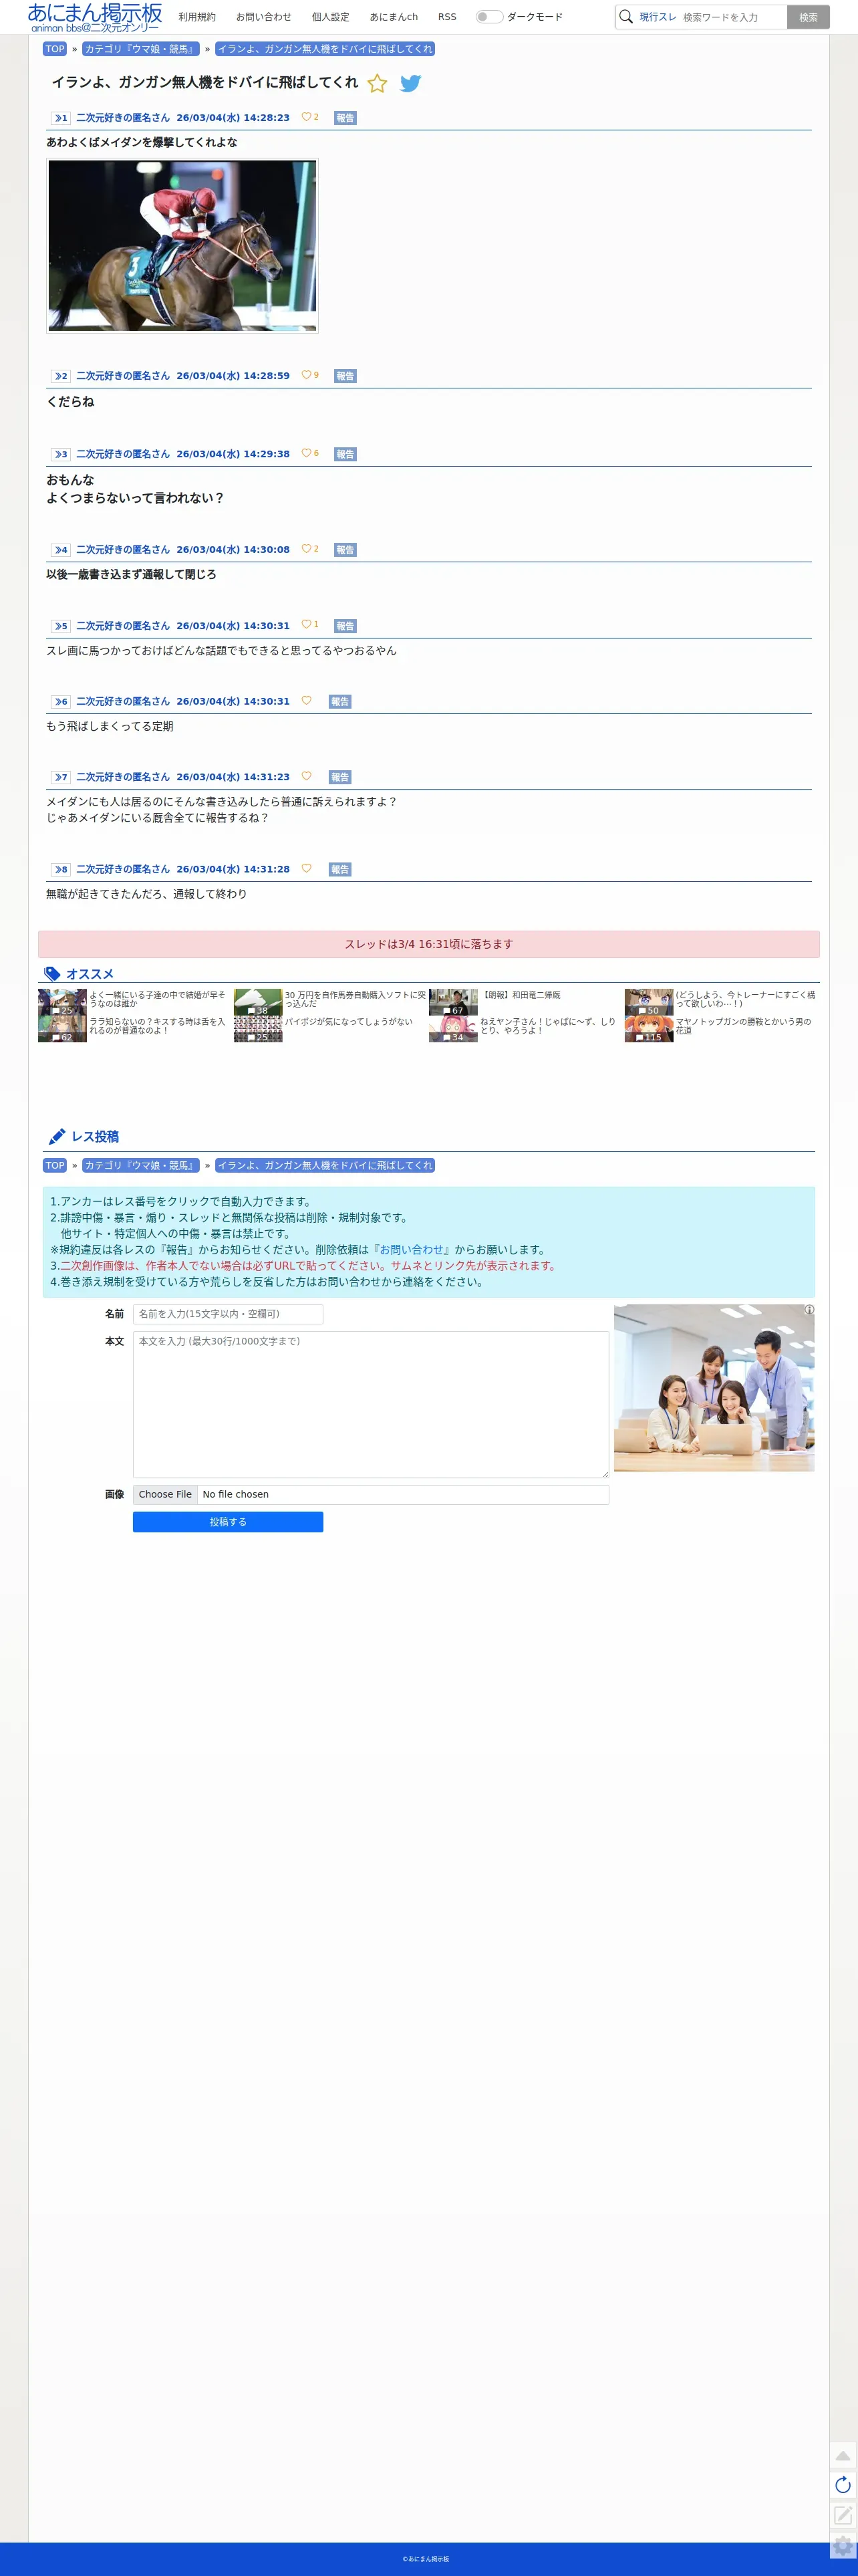Click the >>6 anchor number
This screenshot has height=2576, width=858.
(61, 702)
